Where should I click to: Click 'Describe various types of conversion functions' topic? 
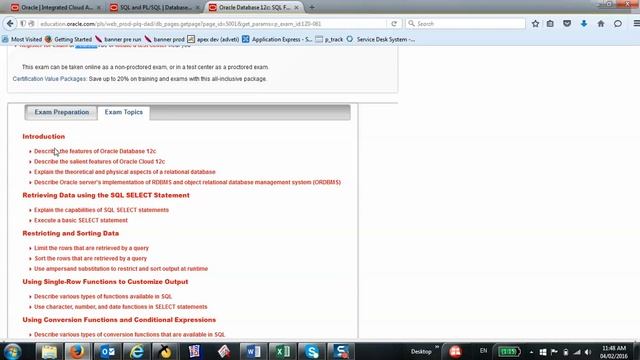point(130,334)
